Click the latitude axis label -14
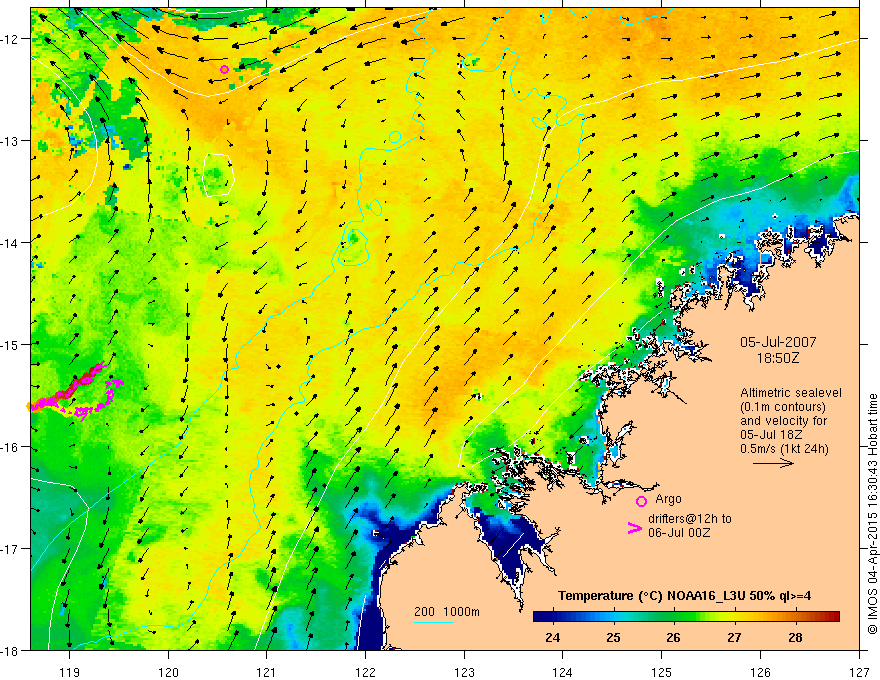 tap(11, 243)
